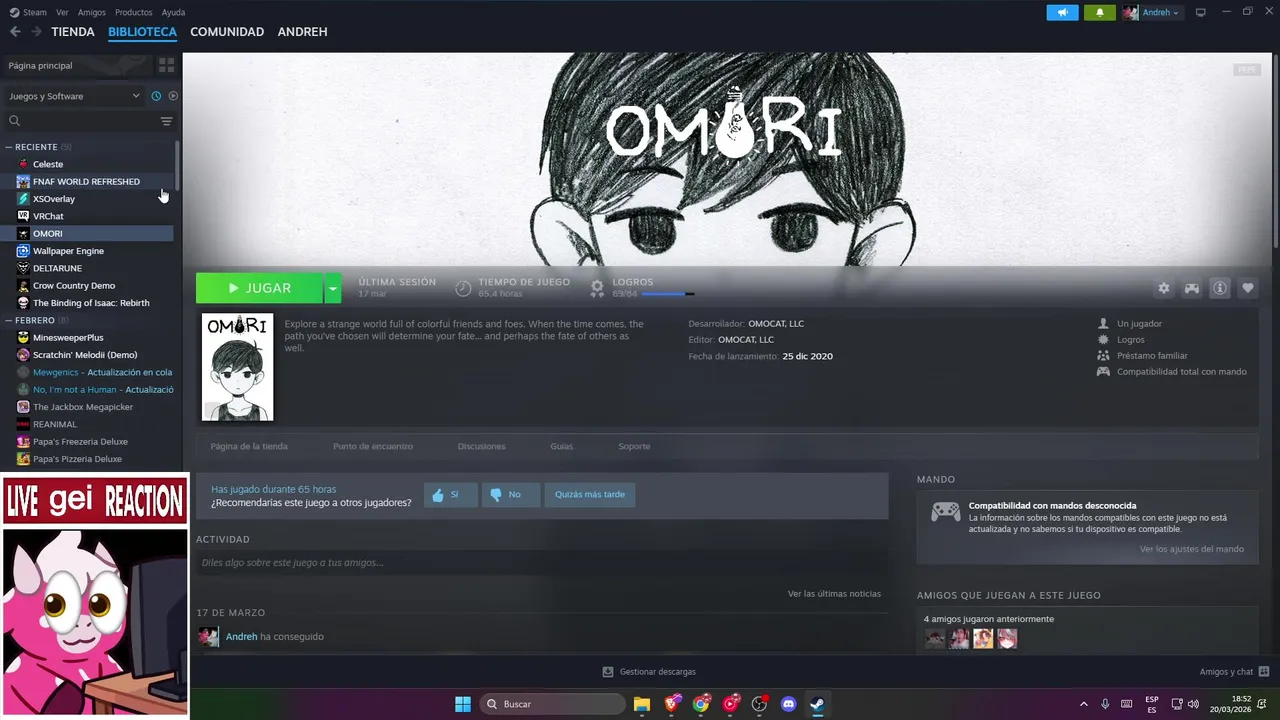Launch OMORI with the JUGAR button
The height and width of the screenshot is (720, 1280).
pyautogui.click(x=259, y=288)
